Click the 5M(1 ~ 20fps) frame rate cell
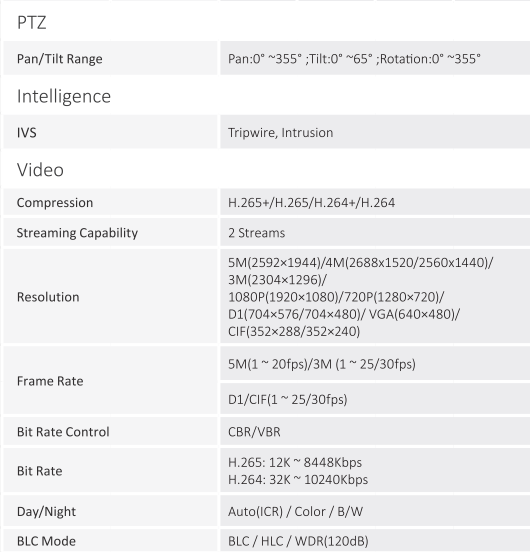The height and width of the screenshot is (552, 530). point(375,363)
